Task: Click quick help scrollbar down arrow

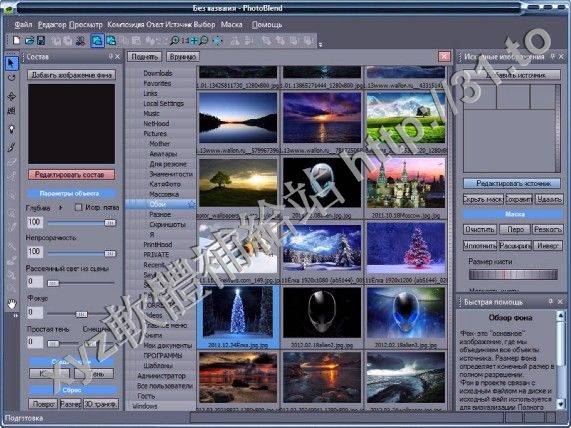Action: (560, 403)
